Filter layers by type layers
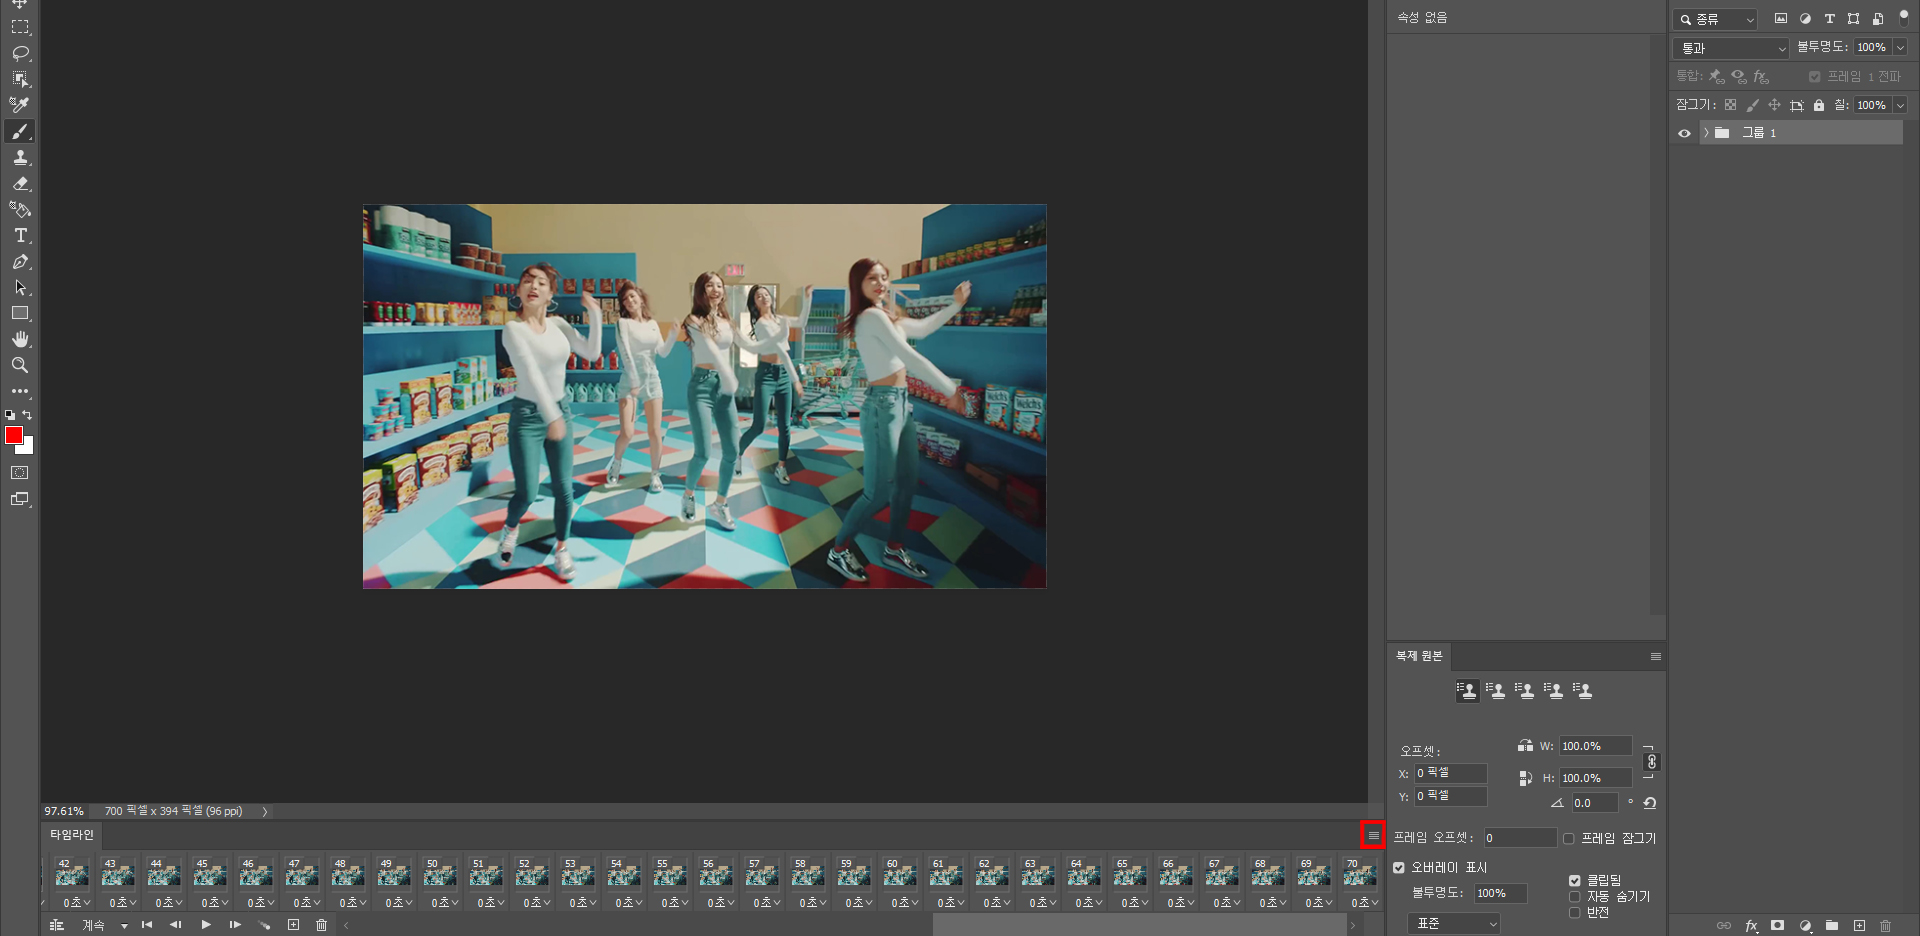Image resolution: width=1920 pixels, height=936 pixels. coord(1829,19)
